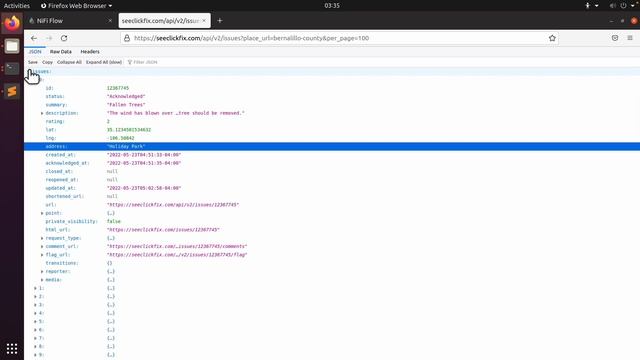Select the acknowledged_at row
Screen dimensions: 640x360
pos(332,163)
